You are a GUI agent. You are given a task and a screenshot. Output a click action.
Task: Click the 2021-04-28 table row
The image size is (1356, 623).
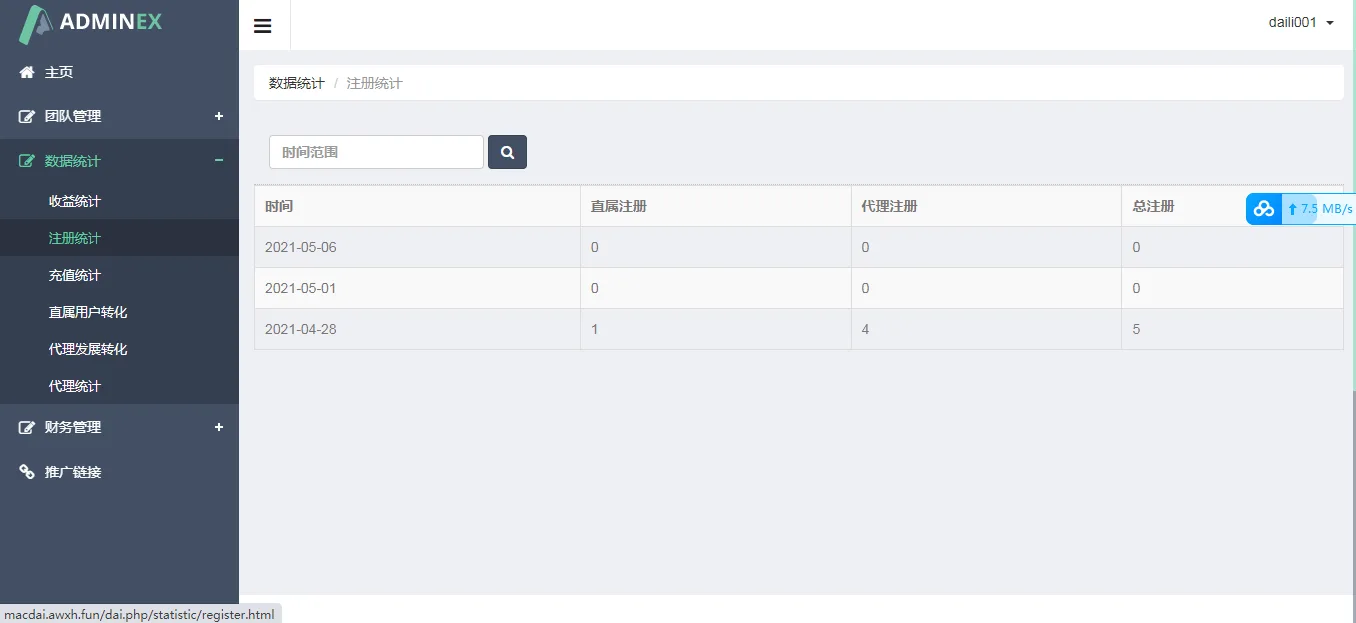(x=798, y=329)
